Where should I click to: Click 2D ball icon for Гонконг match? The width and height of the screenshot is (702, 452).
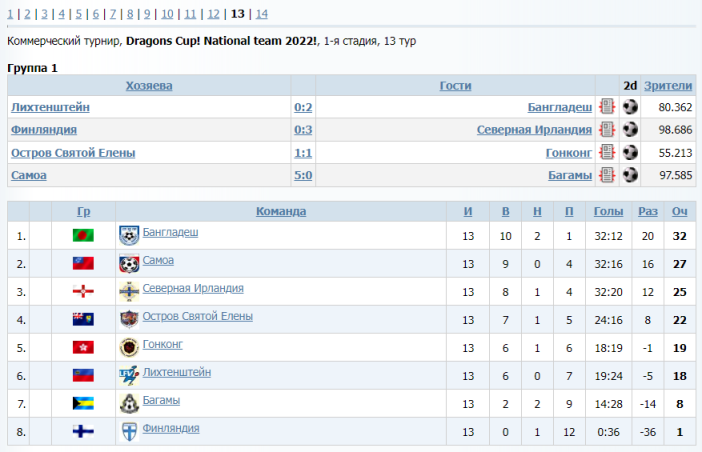coord(630,153)
